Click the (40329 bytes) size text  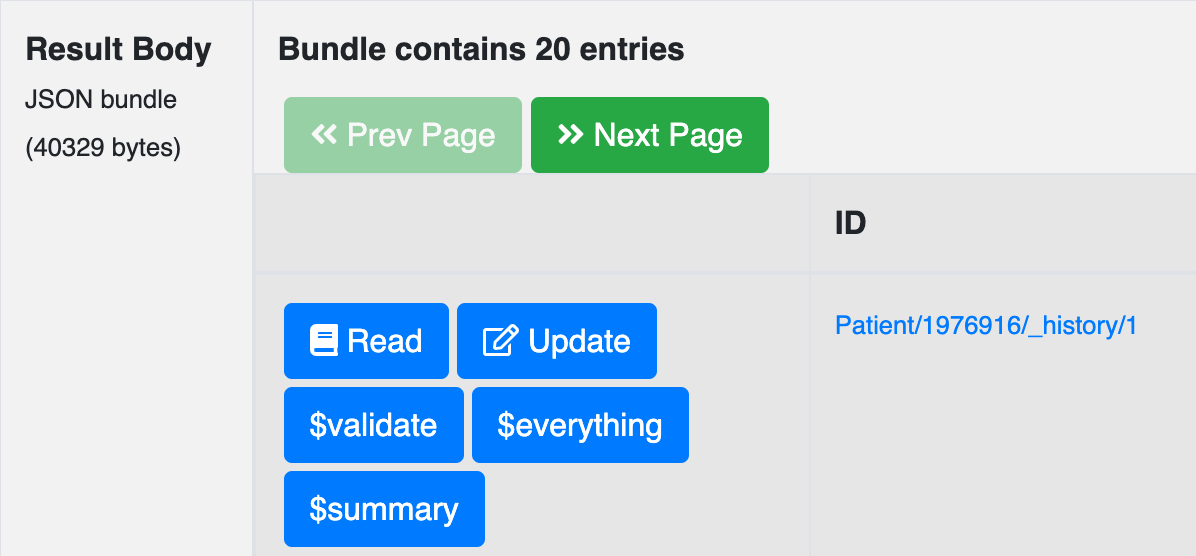(x=103, y=148)
